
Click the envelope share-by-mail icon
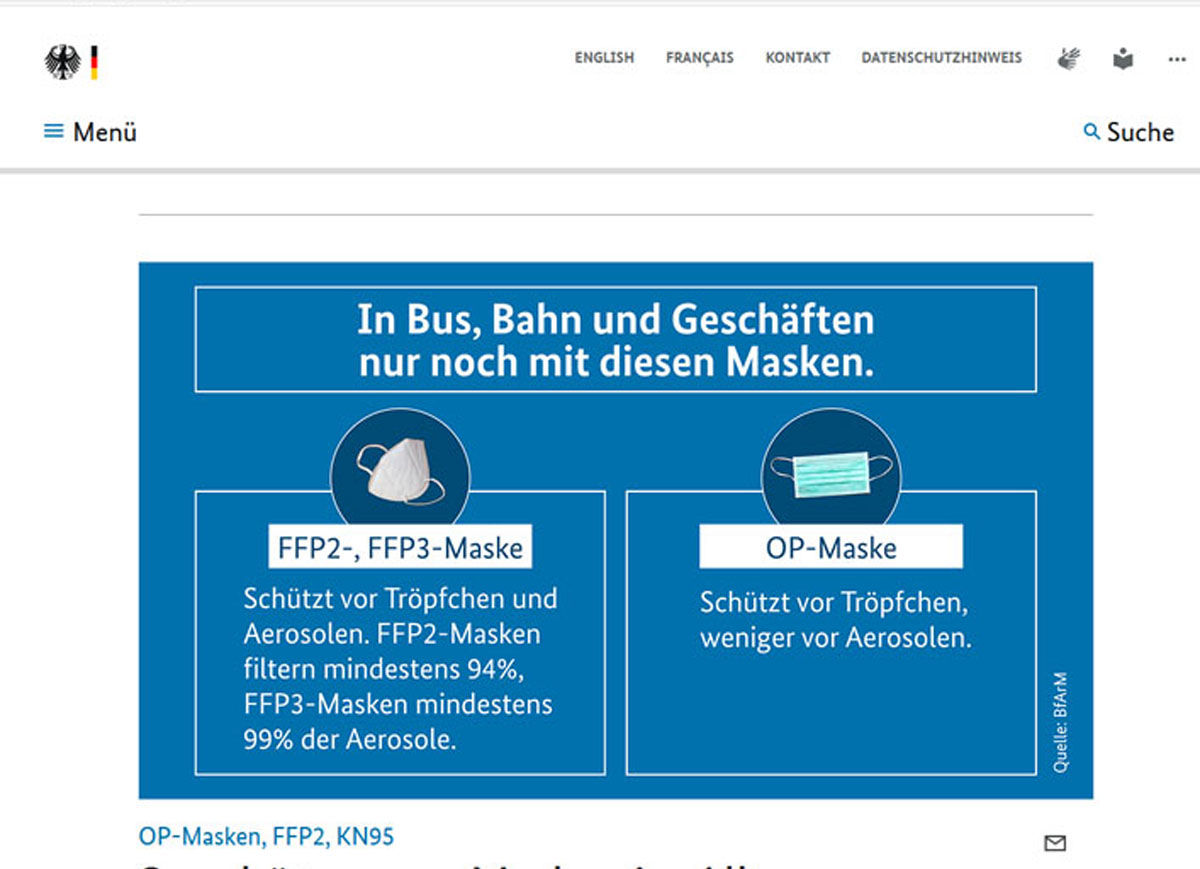[1054, 844]
